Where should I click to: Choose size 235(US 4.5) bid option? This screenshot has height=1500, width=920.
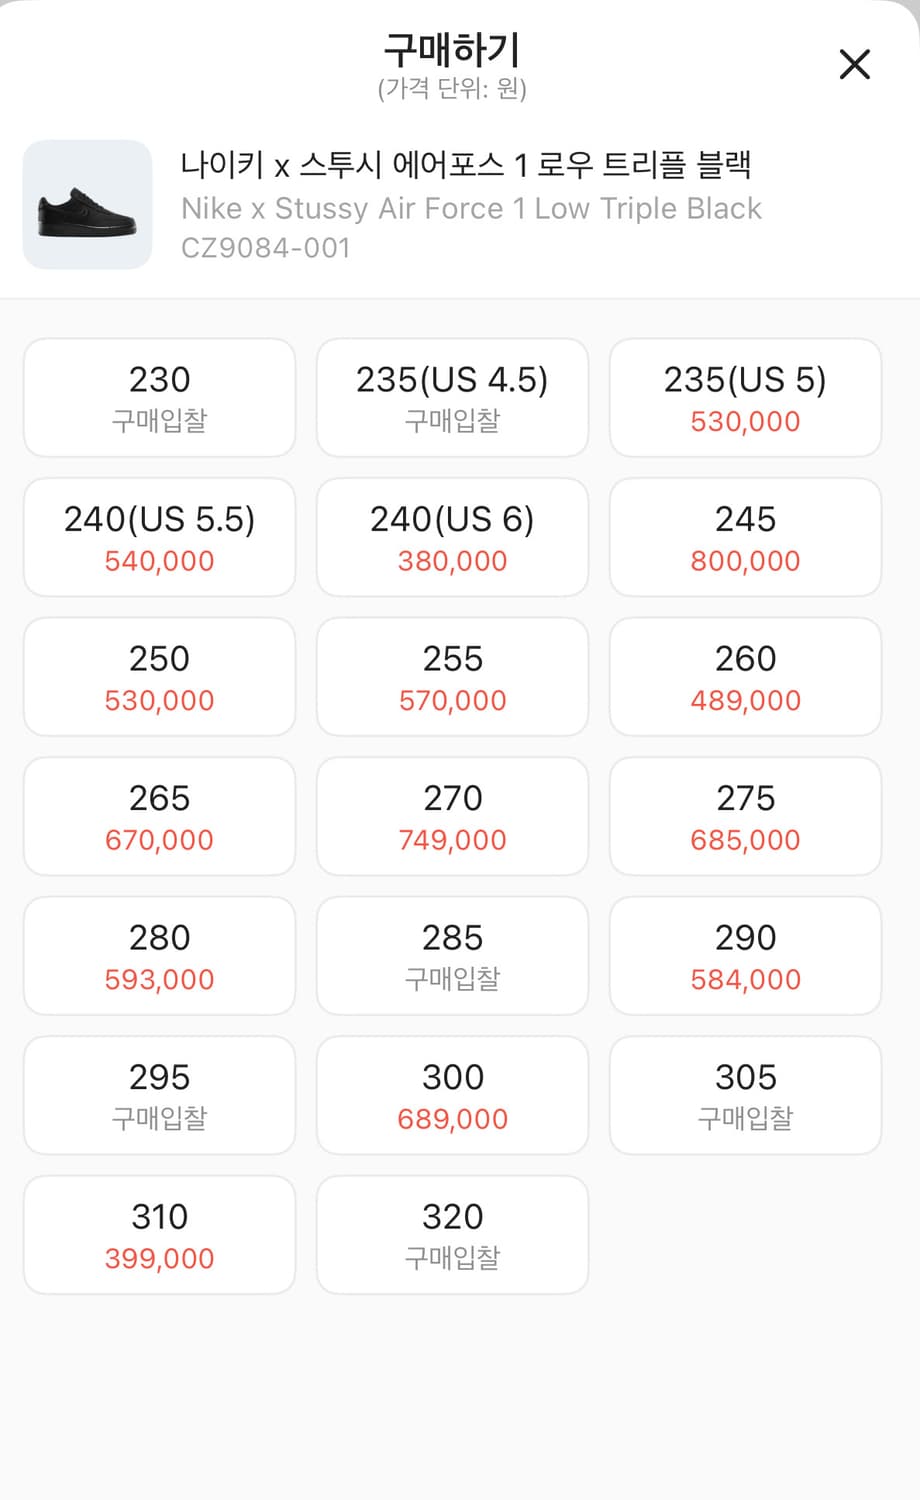[x=452, y=398]
